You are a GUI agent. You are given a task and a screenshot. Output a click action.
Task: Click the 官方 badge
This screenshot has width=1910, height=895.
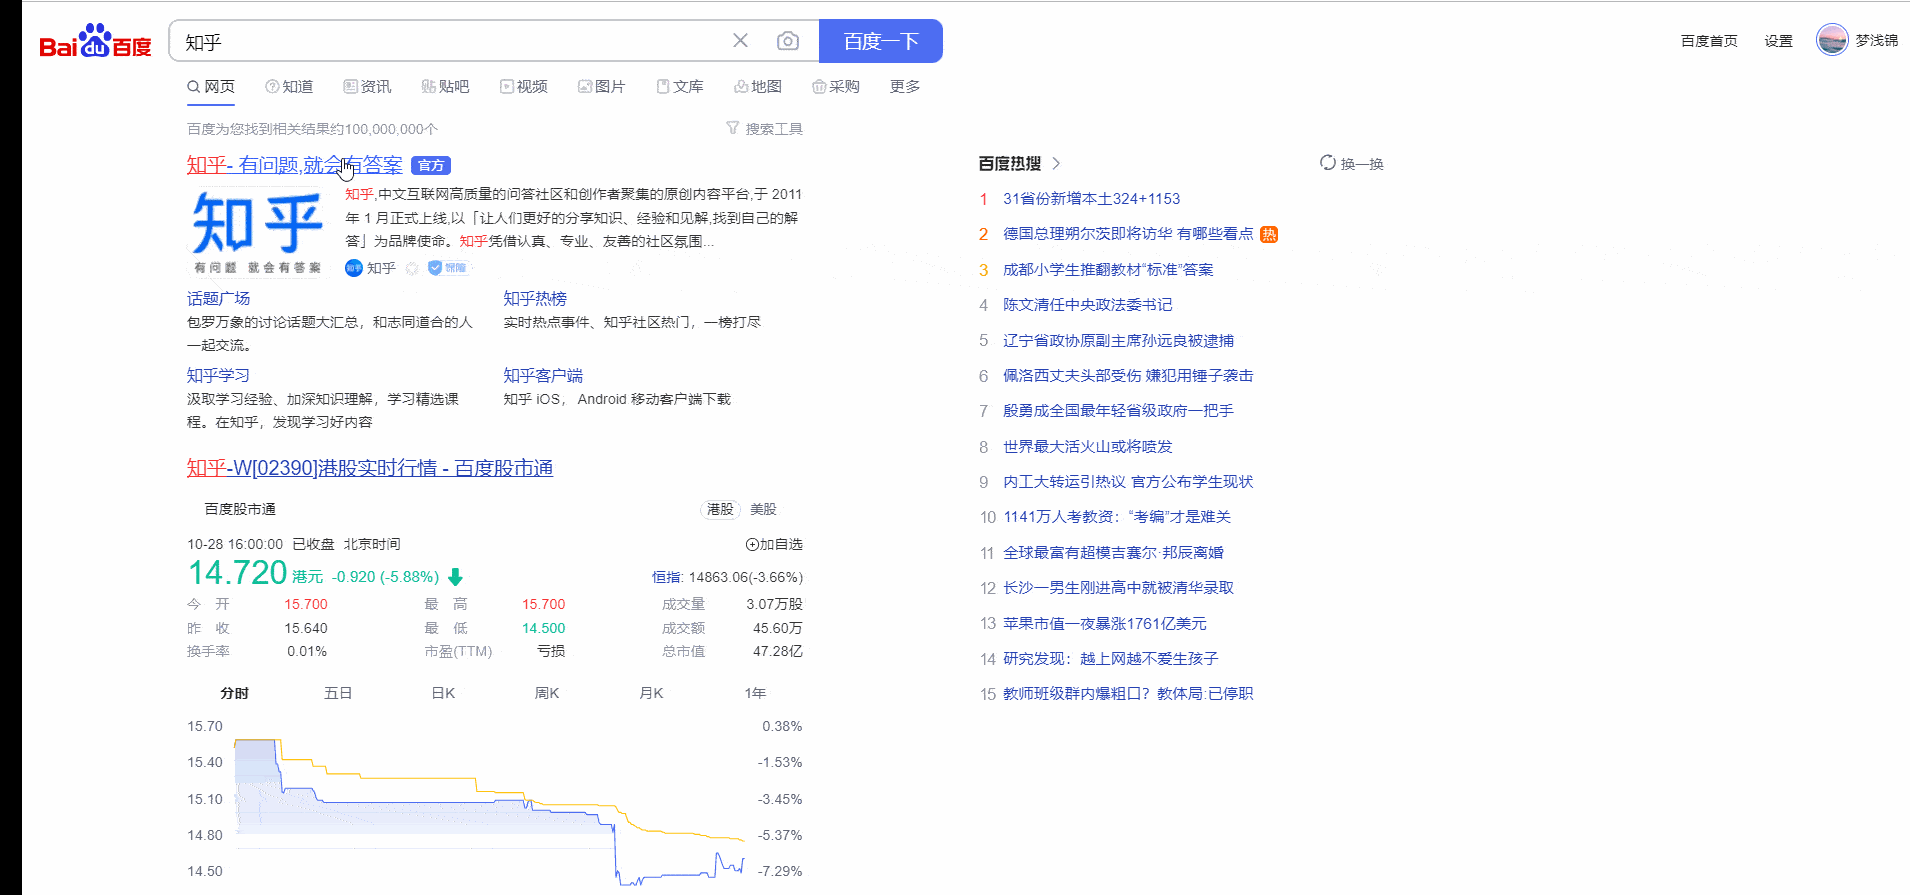pyautogui.click(x=431, y=166)
